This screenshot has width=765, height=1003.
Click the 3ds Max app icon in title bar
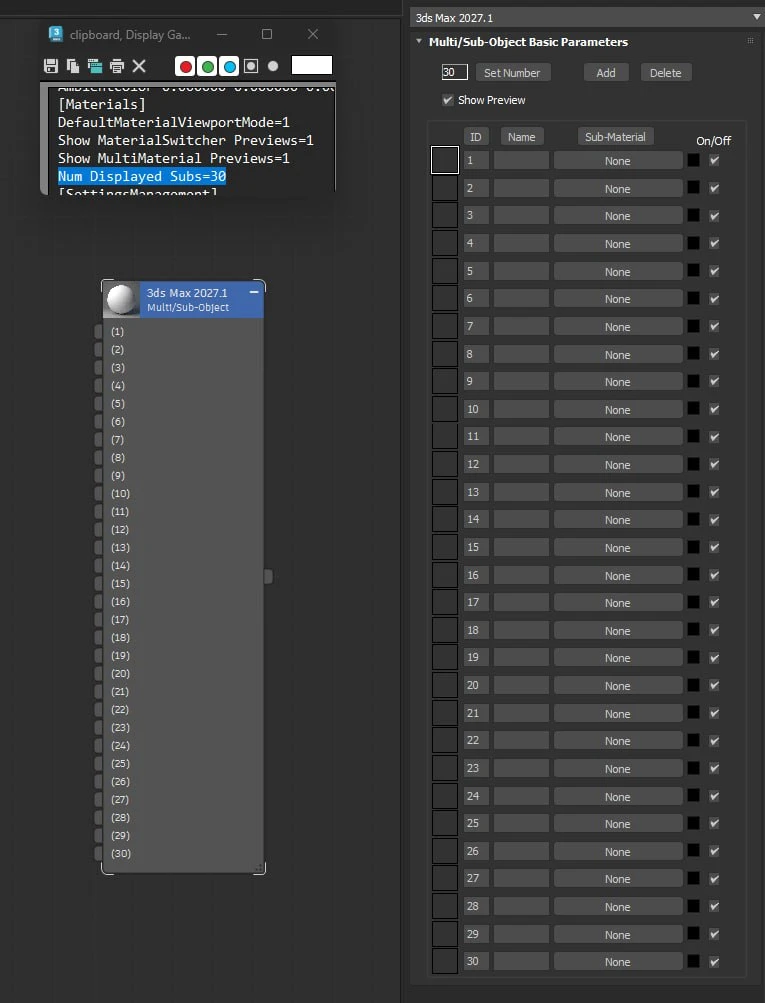pos(56,34)
